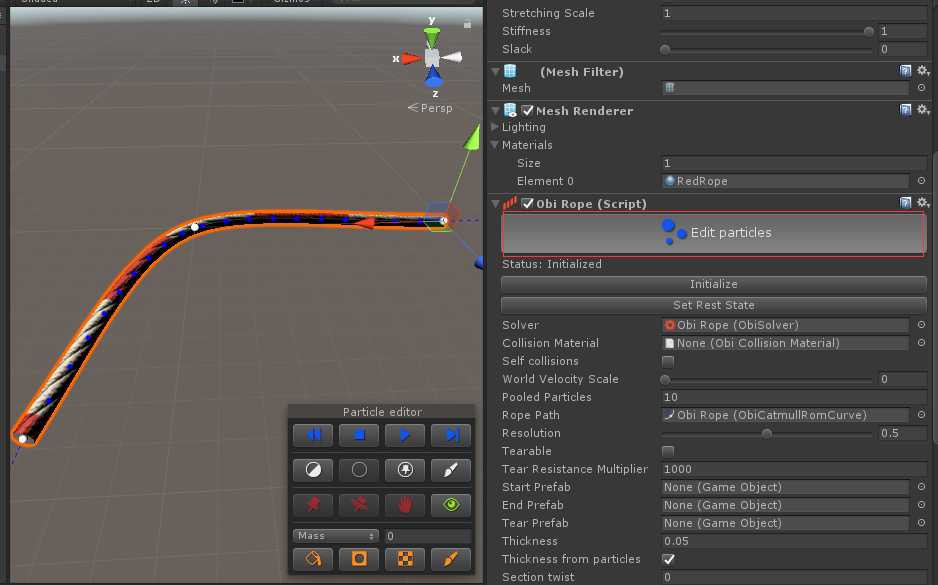
Task: Adjust the World Velocity Scale slider handle
Action: pos(665,379)
